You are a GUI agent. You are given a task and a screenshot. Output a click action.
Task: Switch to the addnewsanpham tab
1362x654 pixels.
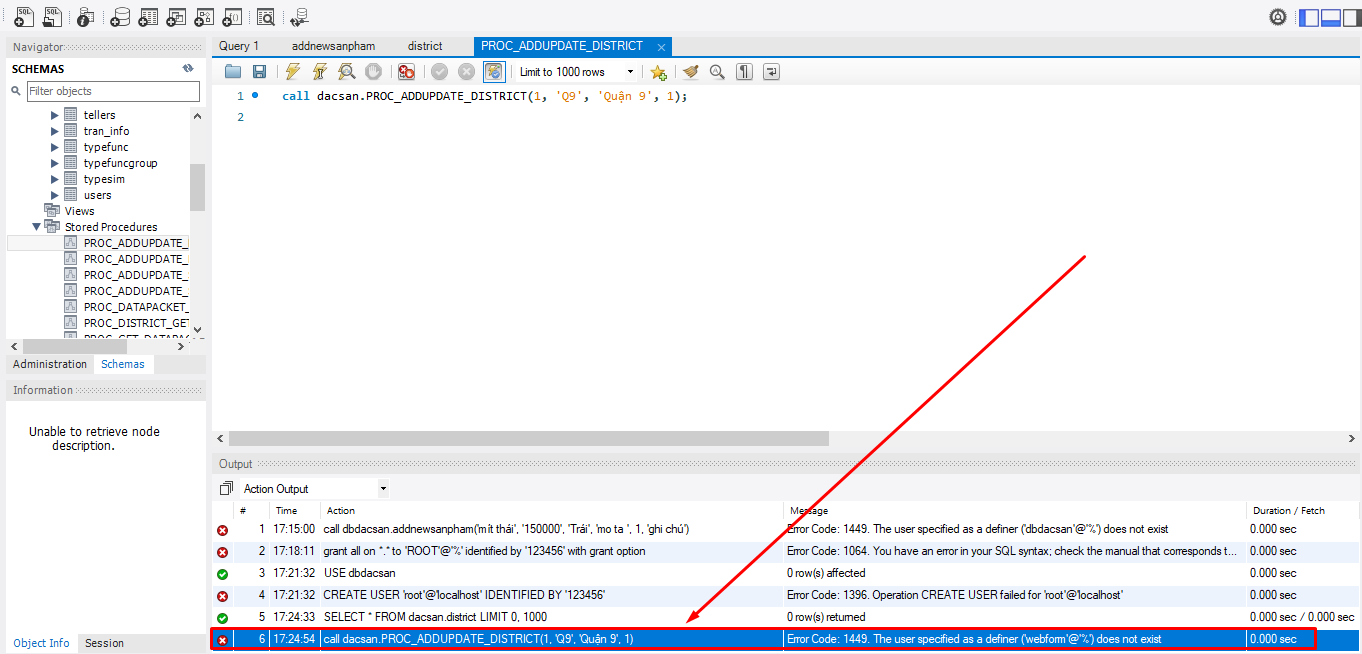(333, 46)
